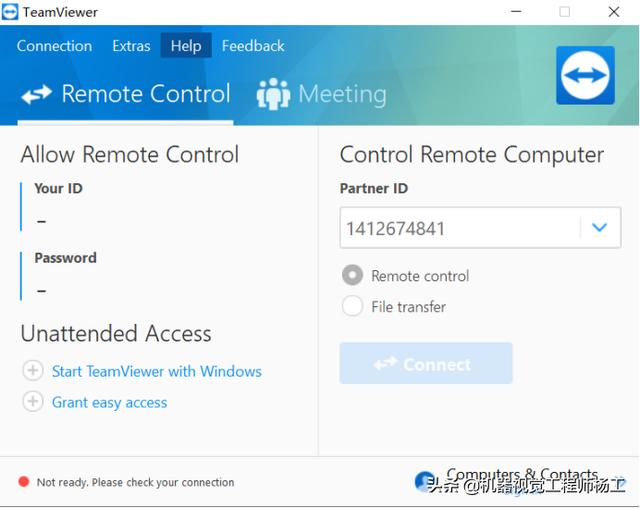Click the plus icon beside Grant easy access
The width and height of the screenshot is (640, 508).
tap(33, 402)
